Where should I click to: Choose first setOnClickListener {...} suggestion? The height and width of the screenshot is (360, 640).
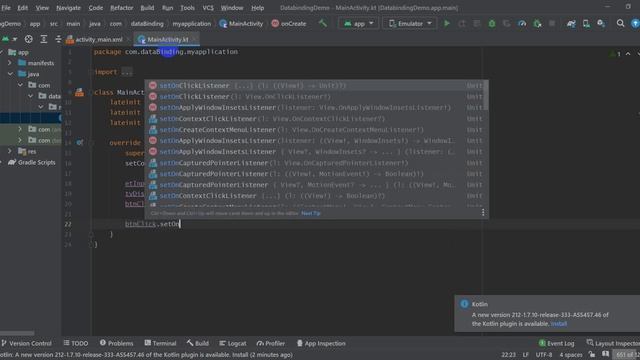point(316,85)
